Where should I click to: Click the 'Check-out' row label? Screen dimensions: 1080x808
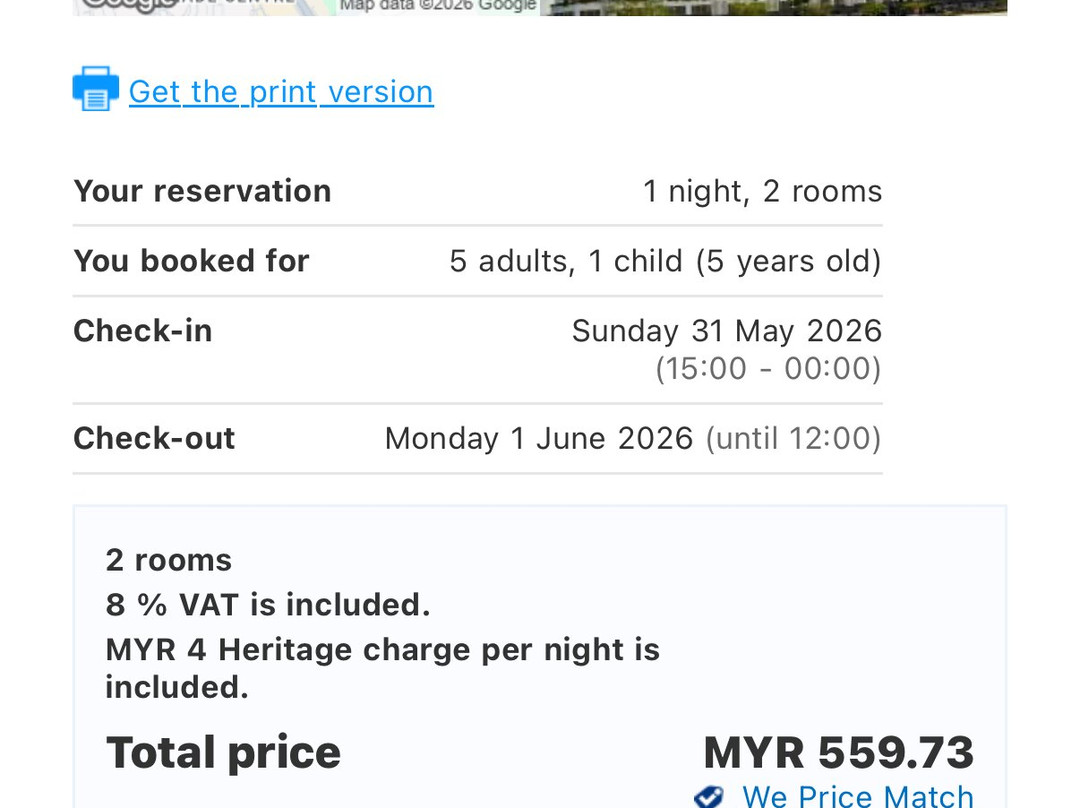tap(154, 438)
